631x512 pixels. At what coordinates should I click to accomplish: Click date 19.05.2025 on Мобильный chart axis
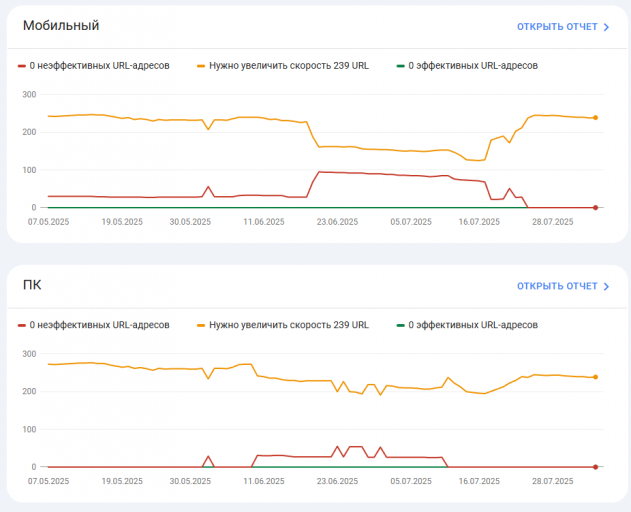tap(122, 222)
